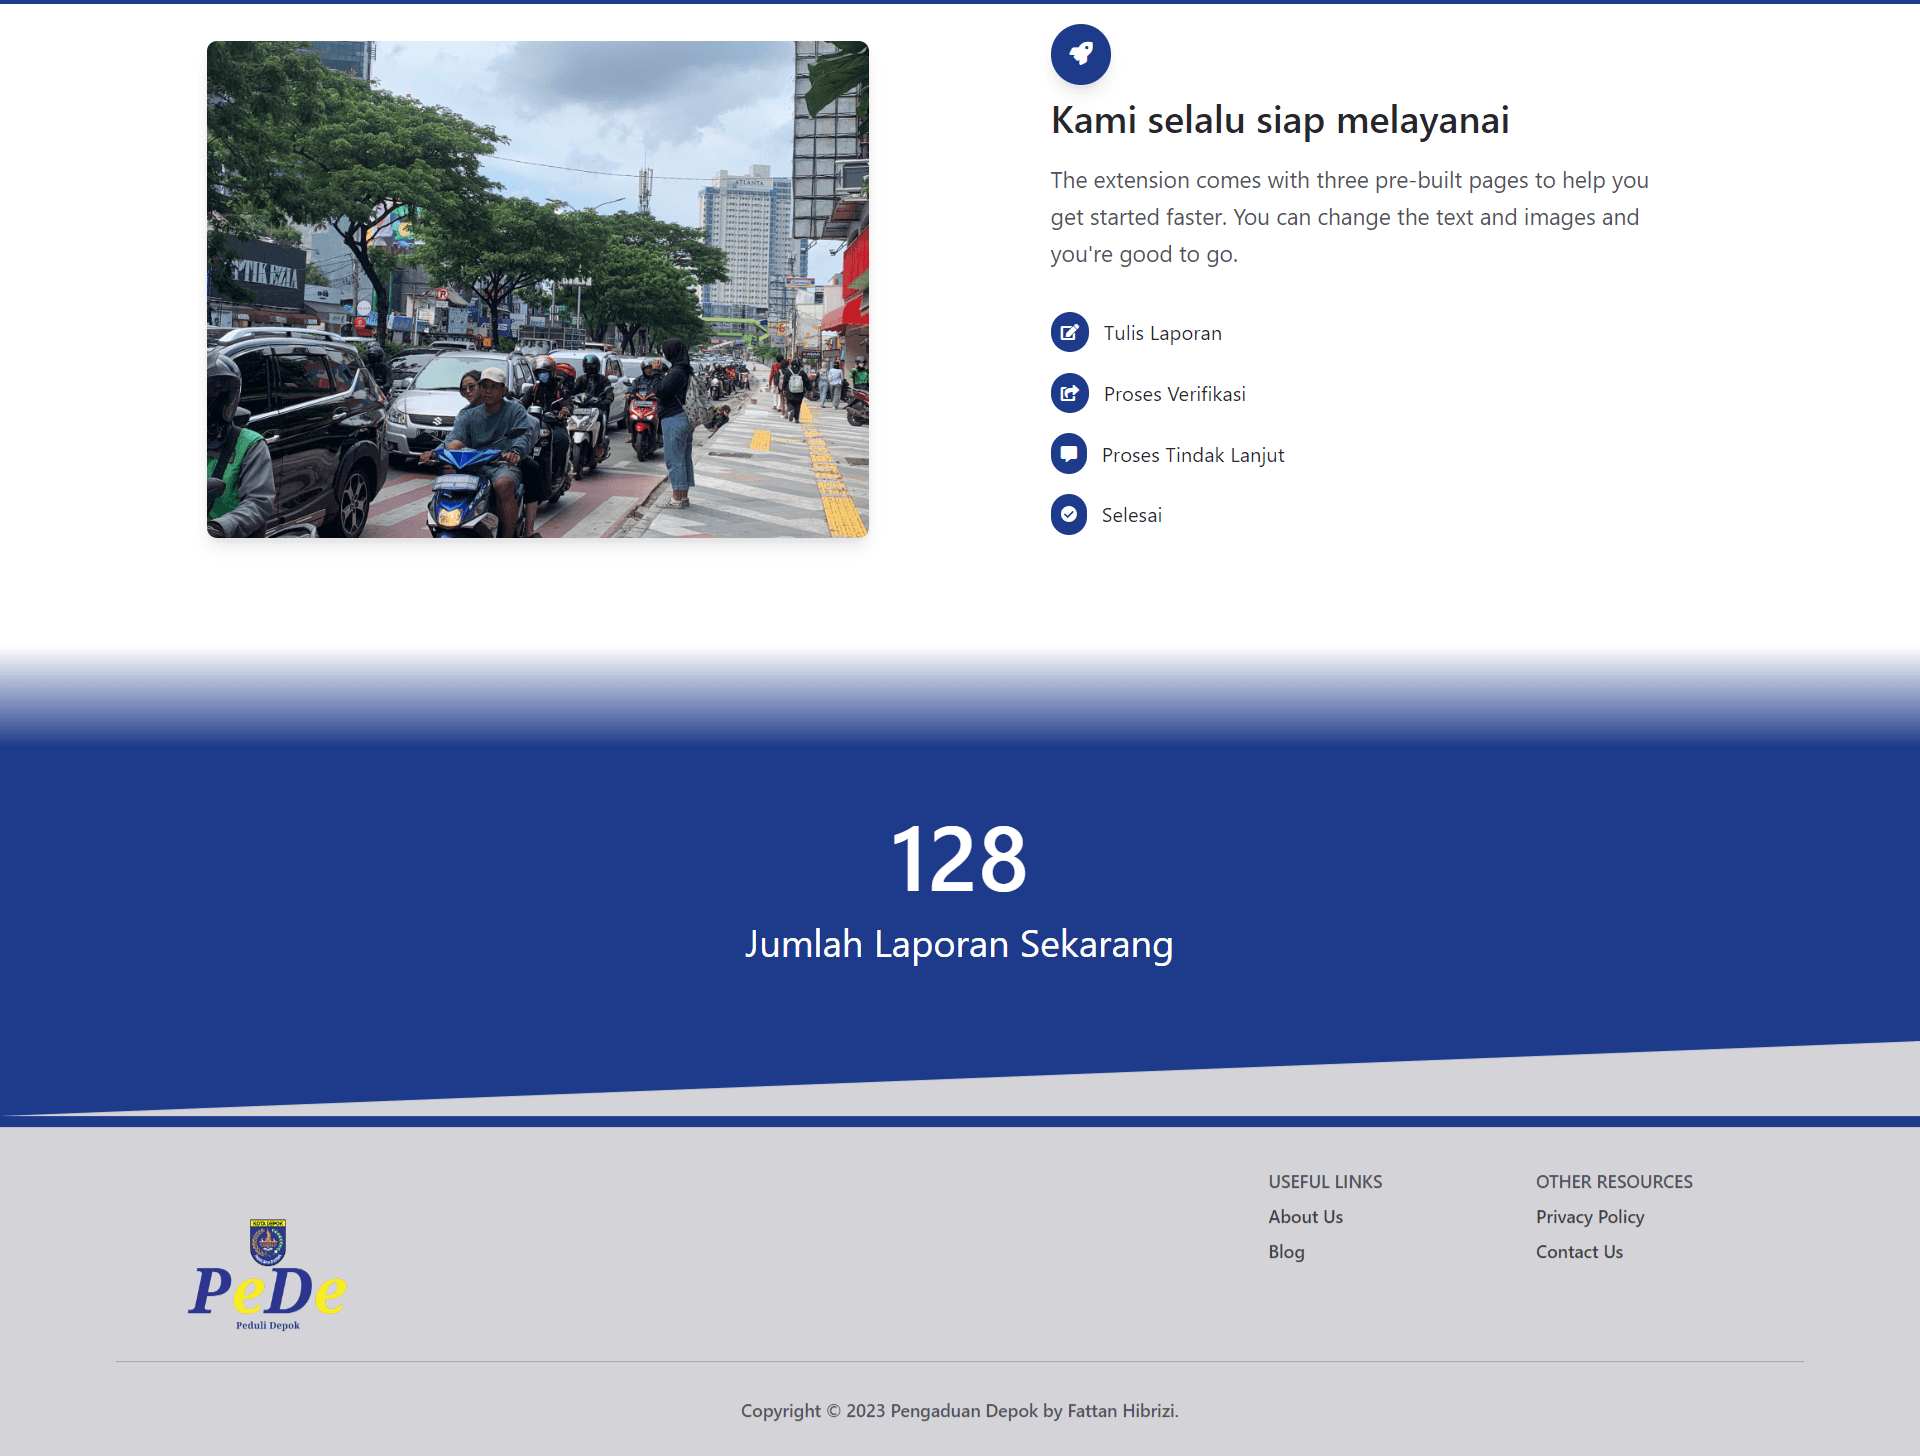Image resolution: width=1920 pixels, height=1456 pixels.
Task: Click the 128 report counter number
Action: pyautogui.click(x=958, y=859)
